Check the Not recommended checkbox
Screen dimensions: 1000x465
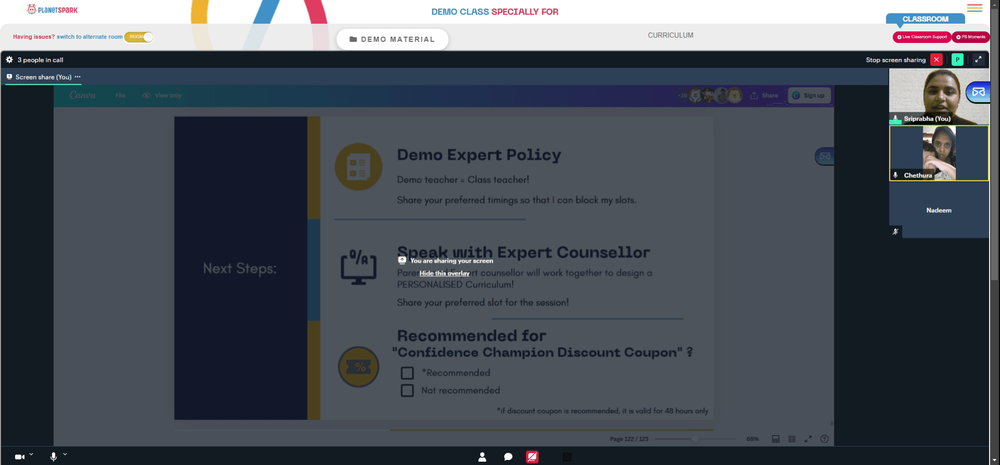point(407,390)
